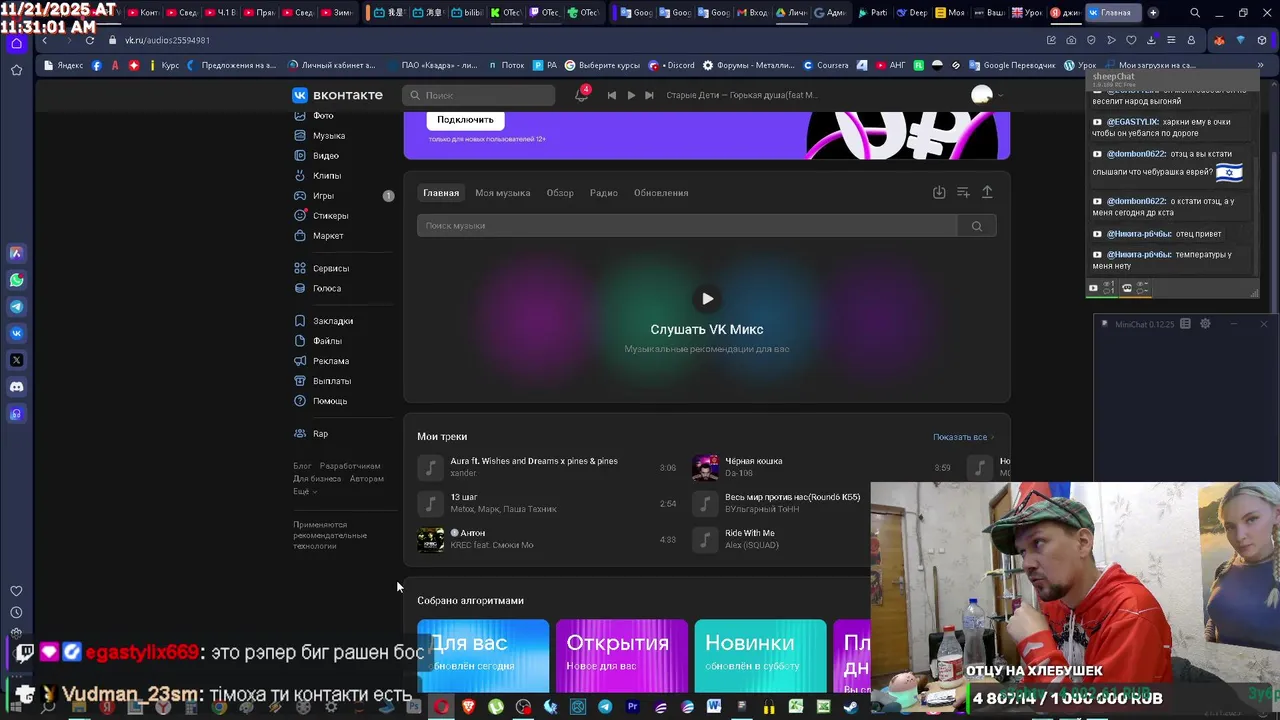Skip to next track in header player
1280x720 pixels.
point(649,95)
